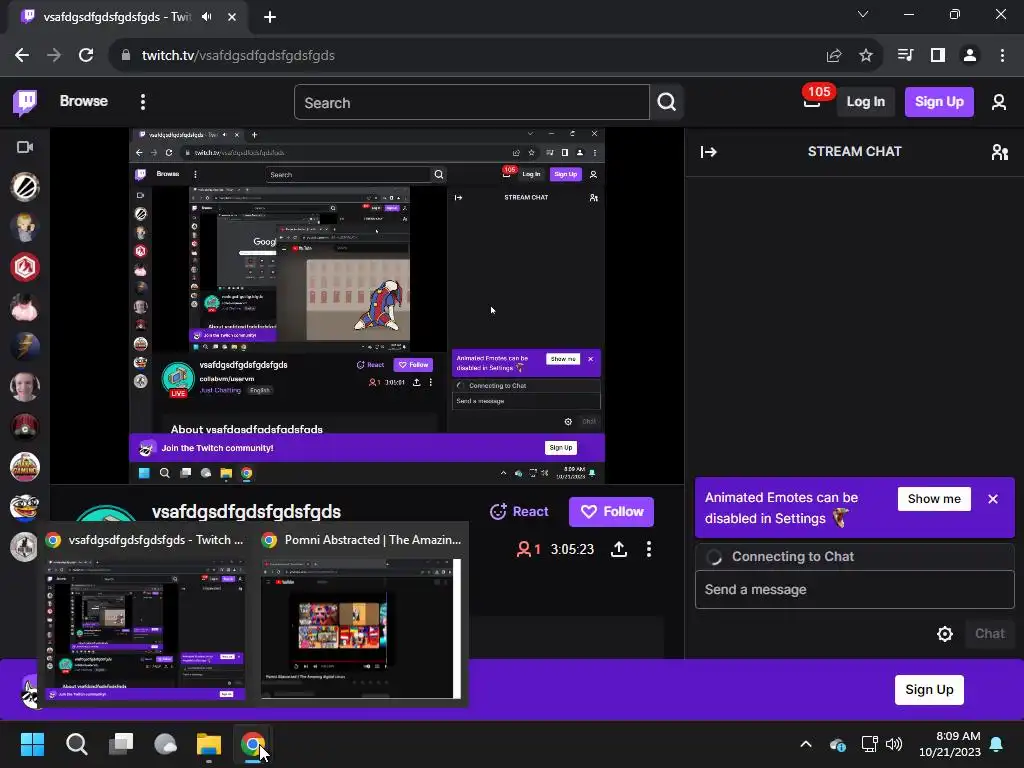The image size is (1024, 768).
Task: Click the magnifier search button
Action: (667, 103)
